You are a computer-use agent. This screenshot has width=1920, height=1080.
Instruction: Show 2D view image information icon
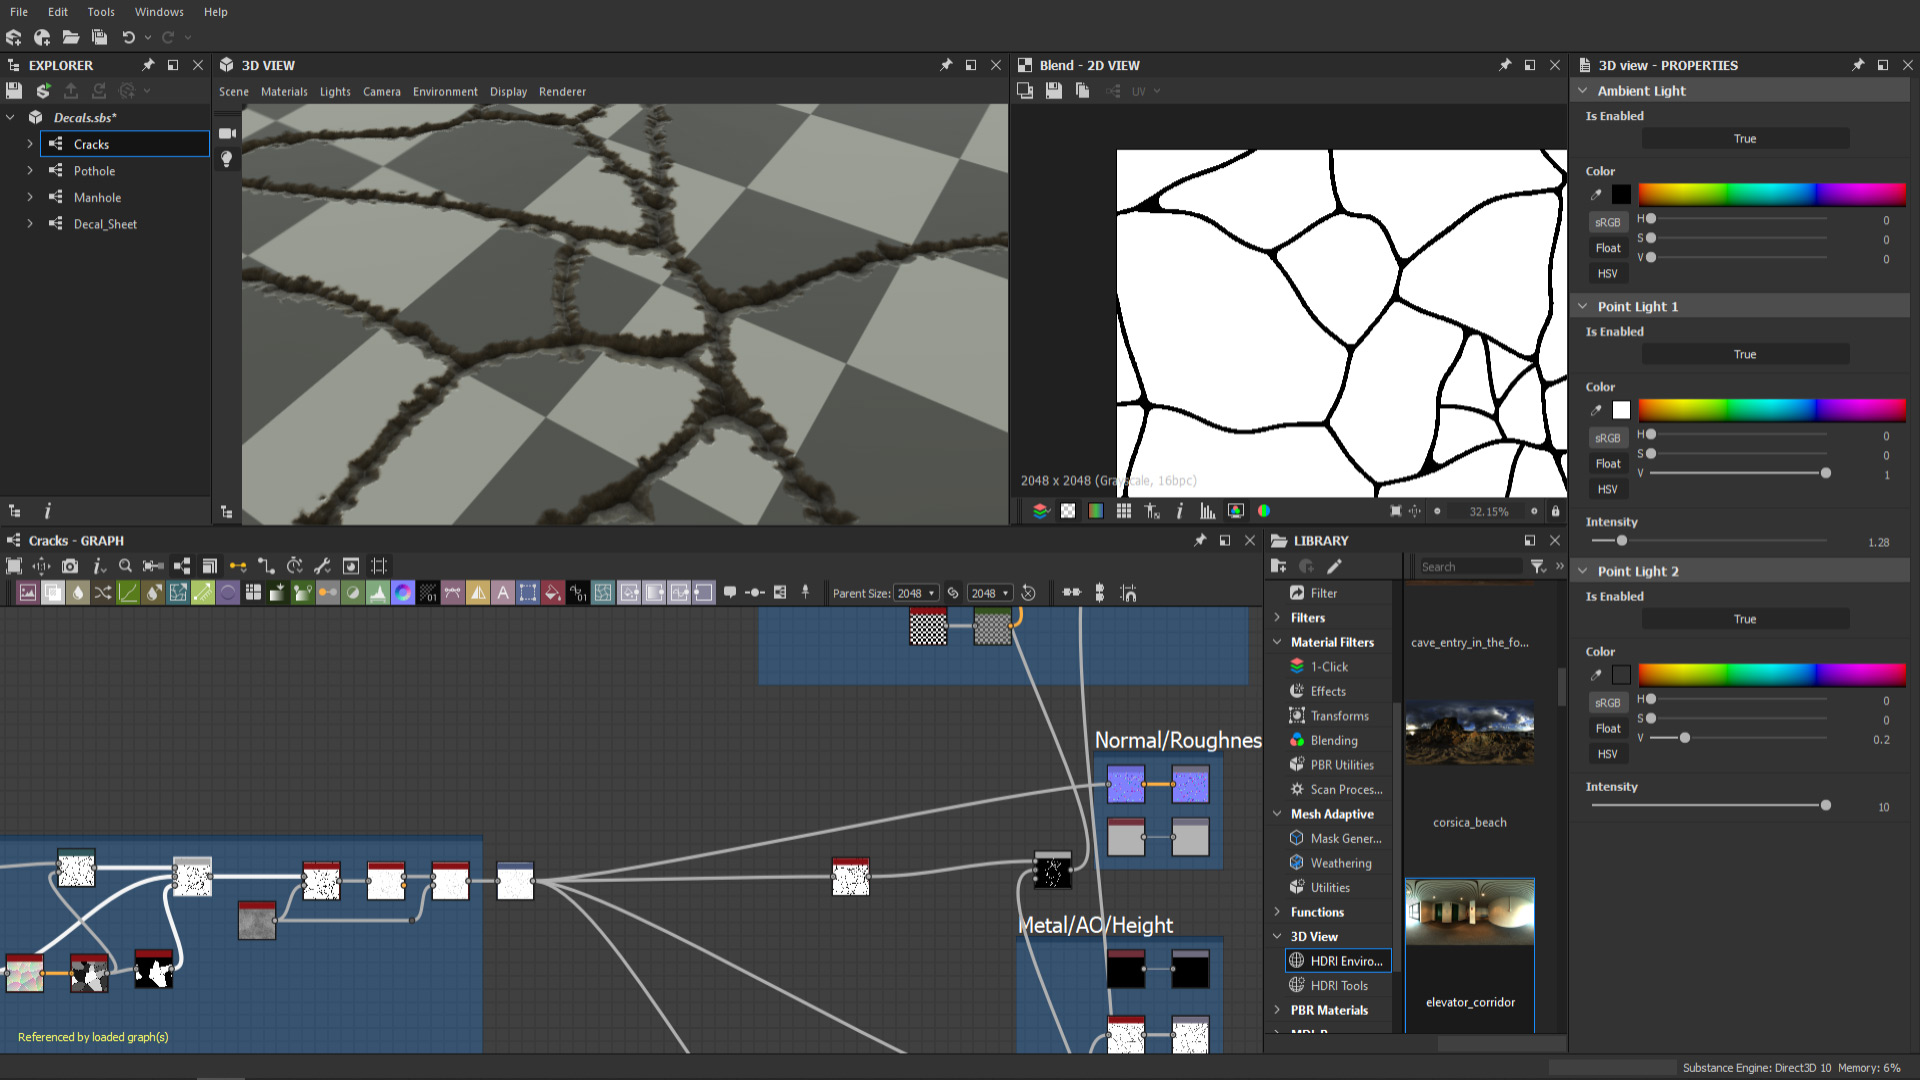(1180, 511)
